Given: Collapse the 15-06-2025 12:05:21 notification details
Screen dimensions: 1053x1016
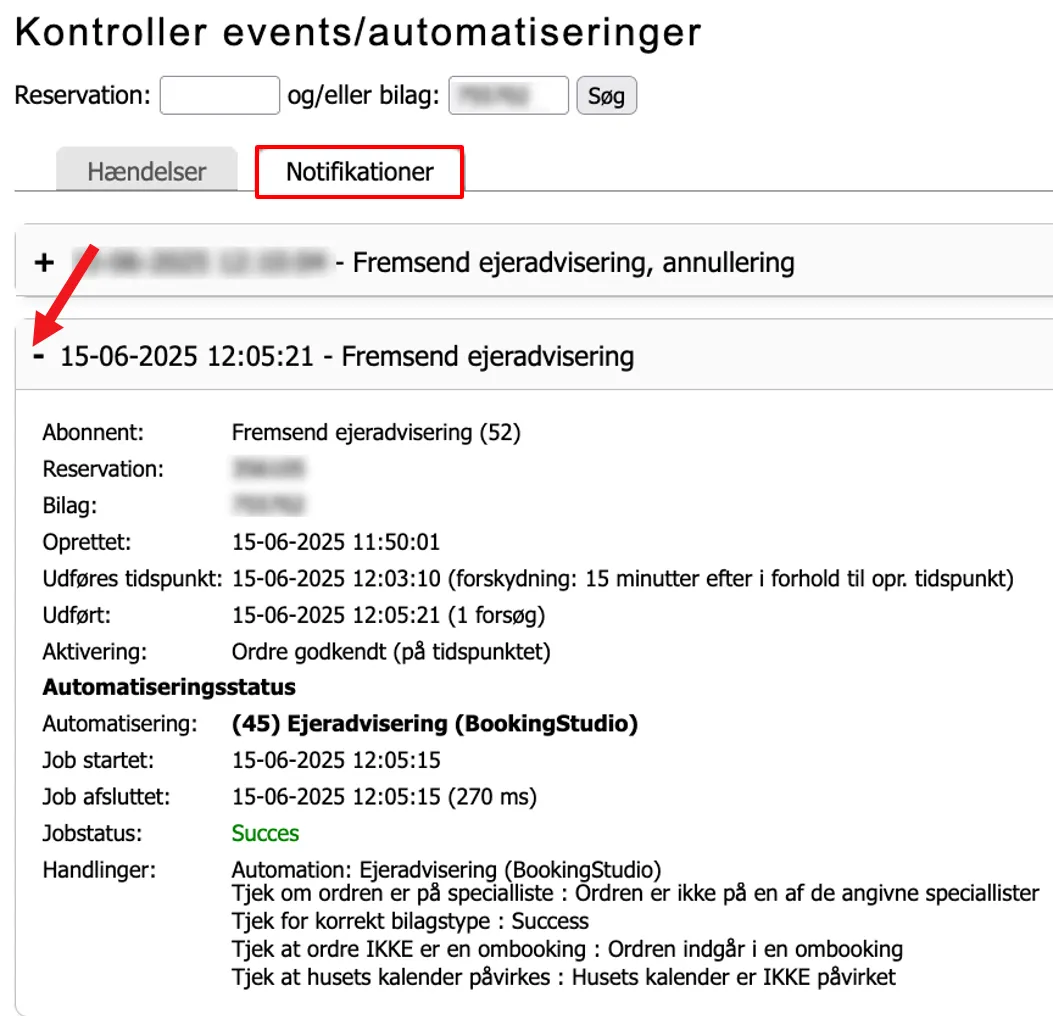Looking at the screenshot, I should pyautogui.click(x=38, y=354).
